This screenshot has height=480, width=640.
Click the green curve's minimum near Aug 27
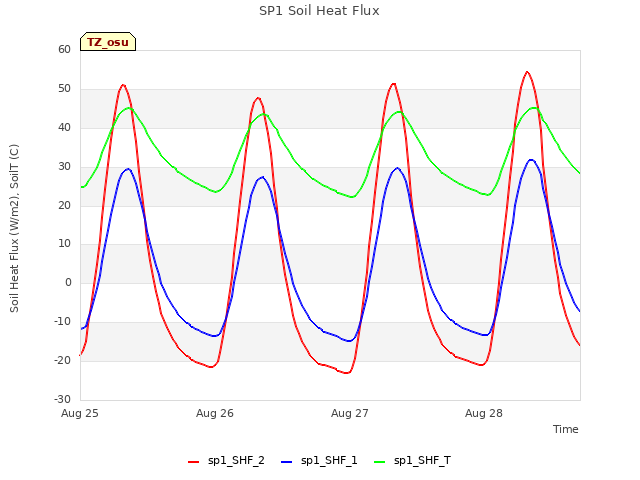(x=352, y=197)
